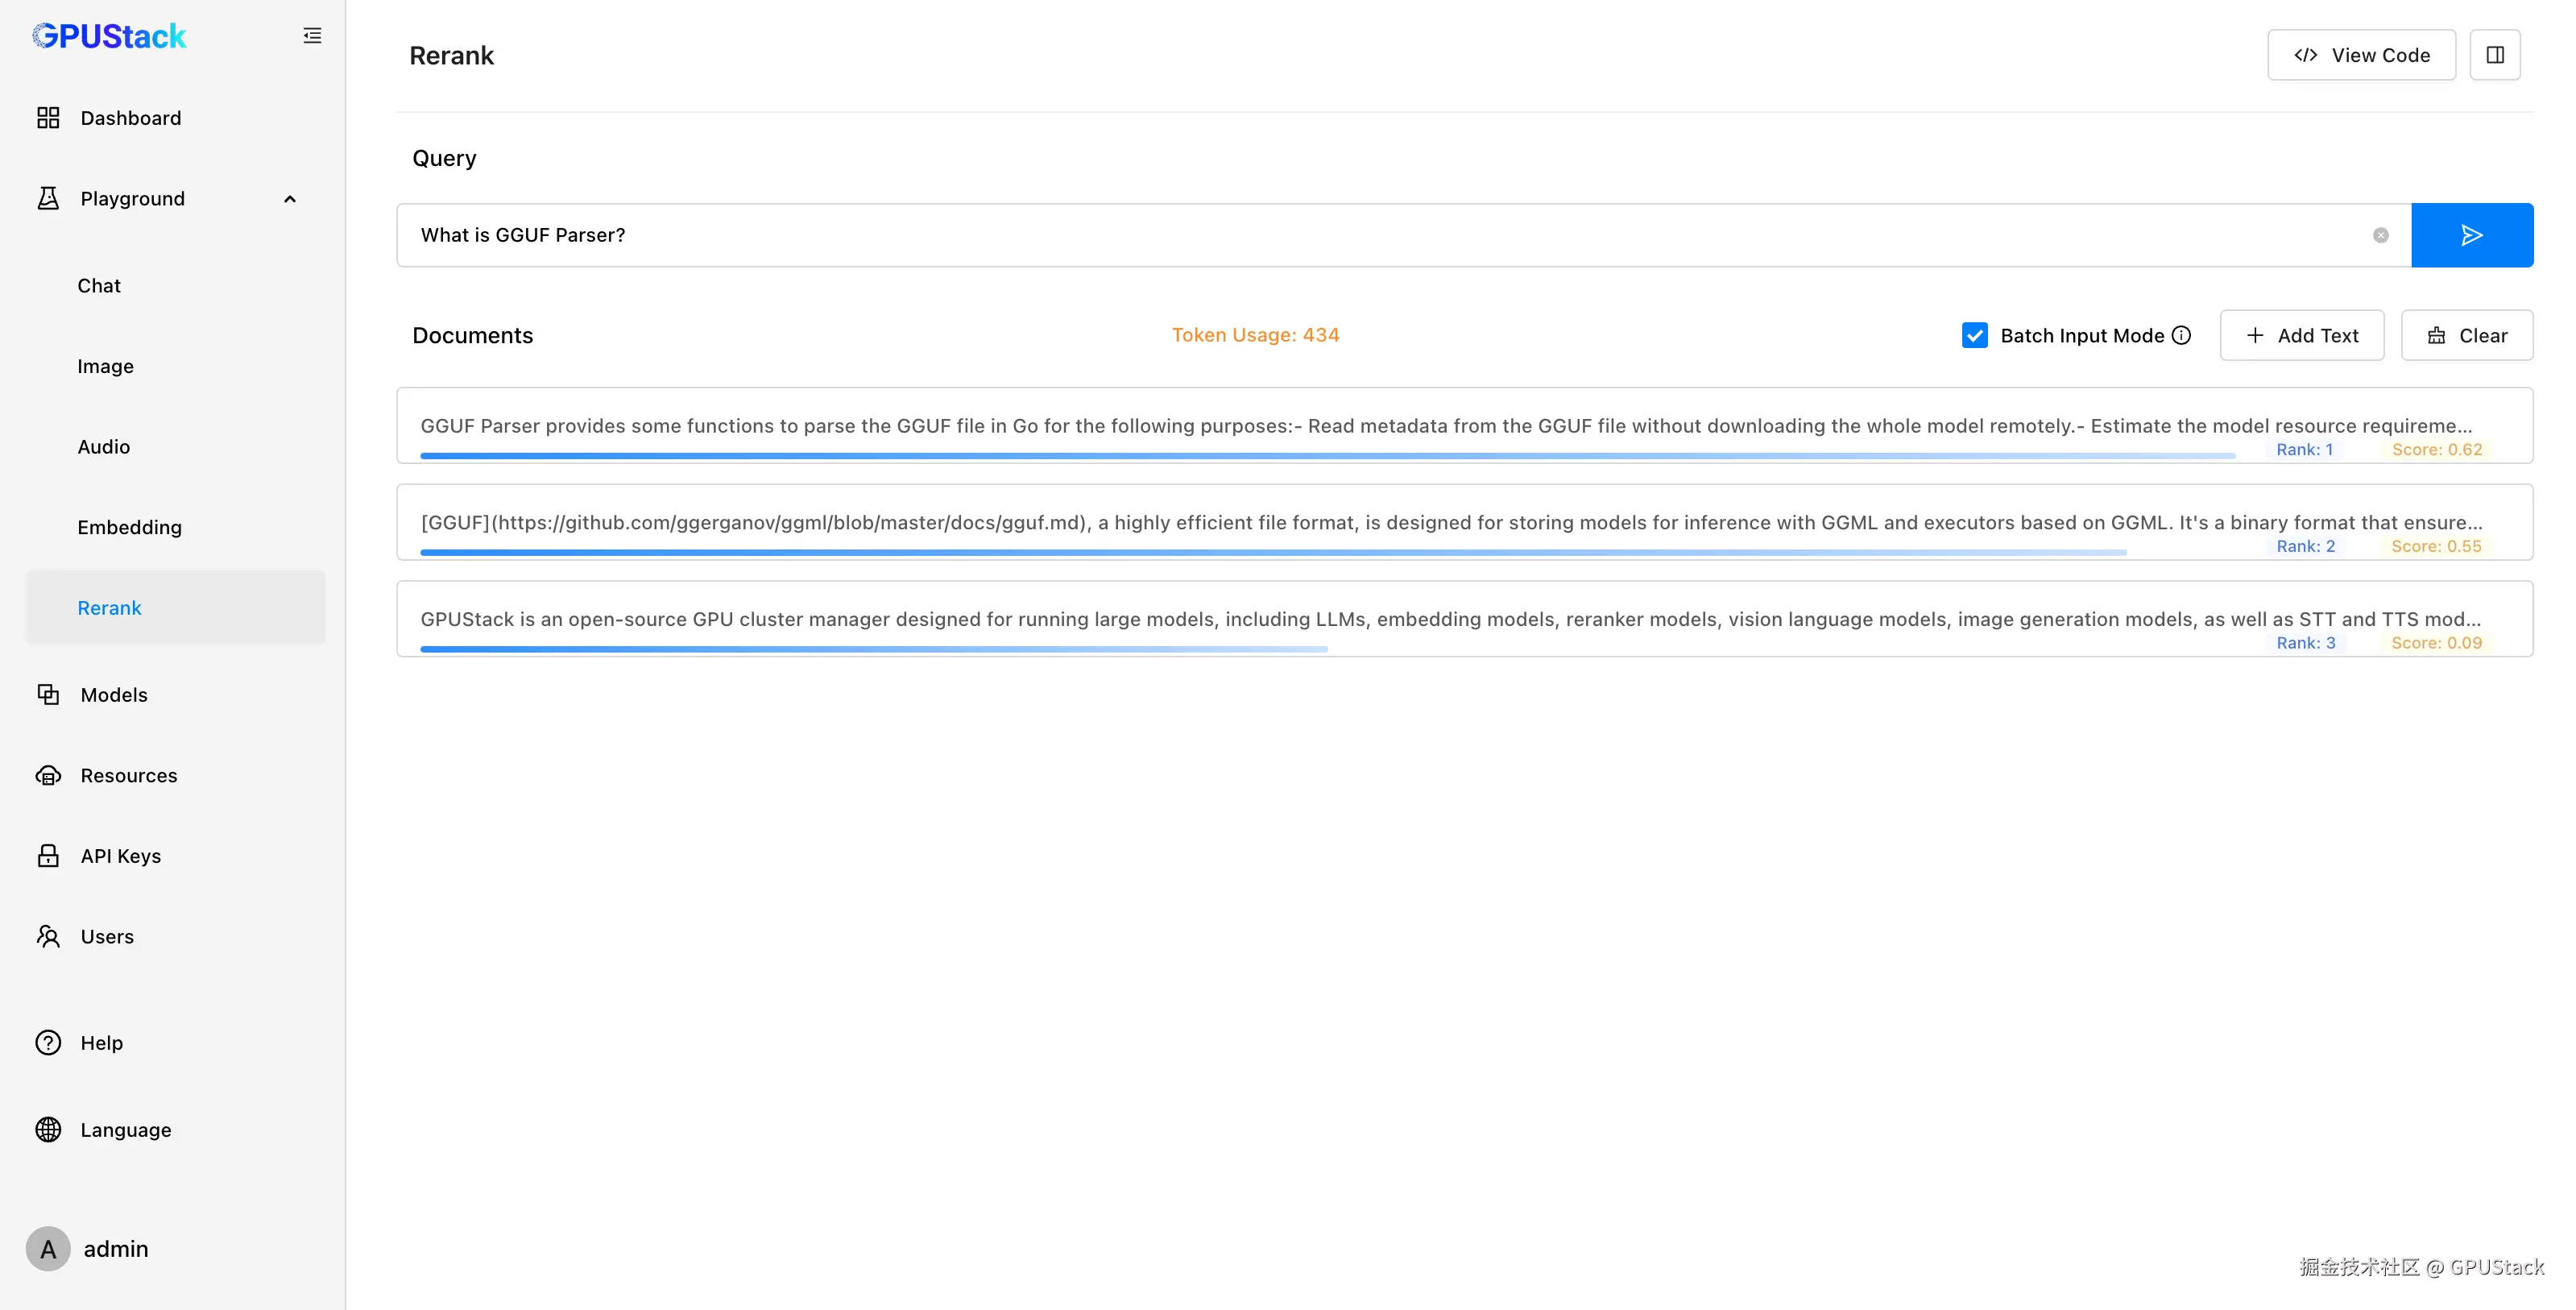Click the Query section heading
2576x1310 pixels.
pyautogui.click(x=444, y=158)
